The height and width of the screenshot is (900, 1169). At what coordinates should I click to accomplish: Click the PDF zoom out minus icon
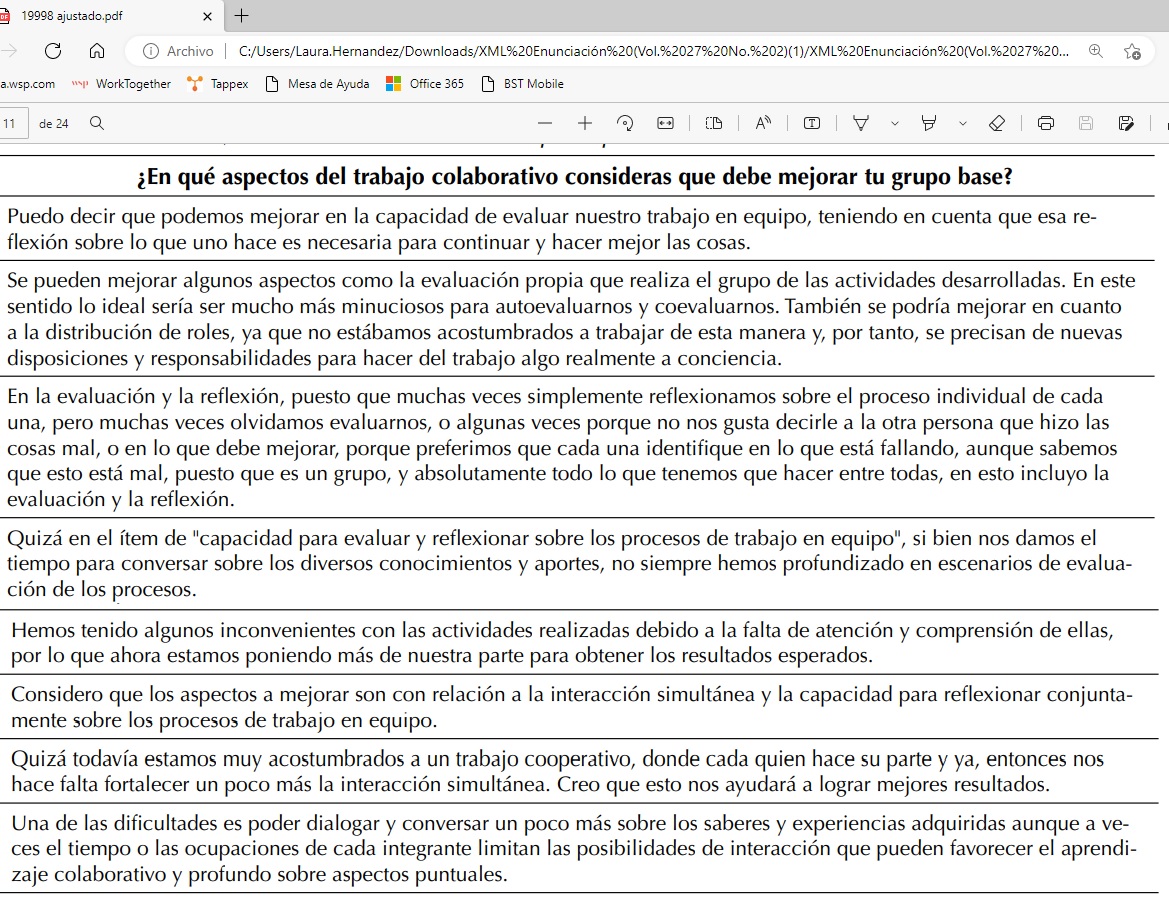click(545, 124)
